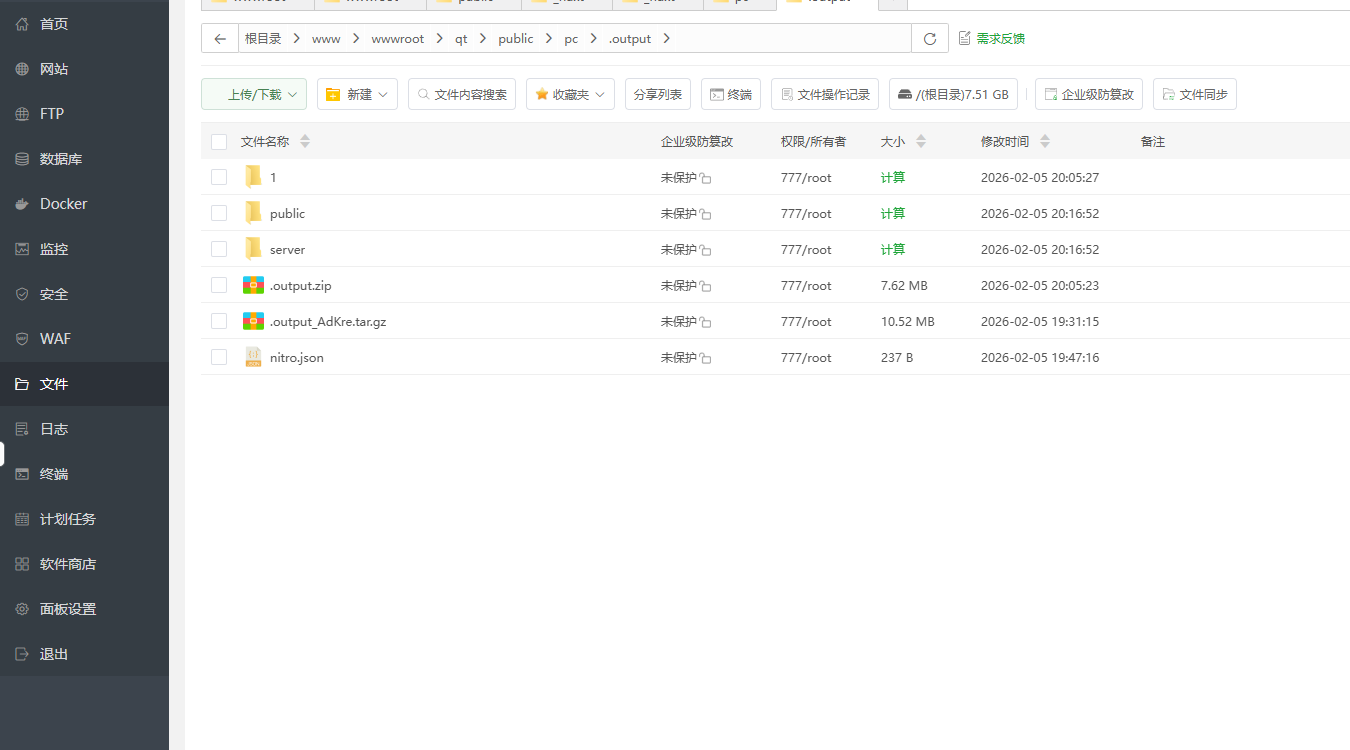The height and width of the screenshot is (750, 1350).
Task: Expand the 上传/下载 dropdown
Action: [254, 95]
